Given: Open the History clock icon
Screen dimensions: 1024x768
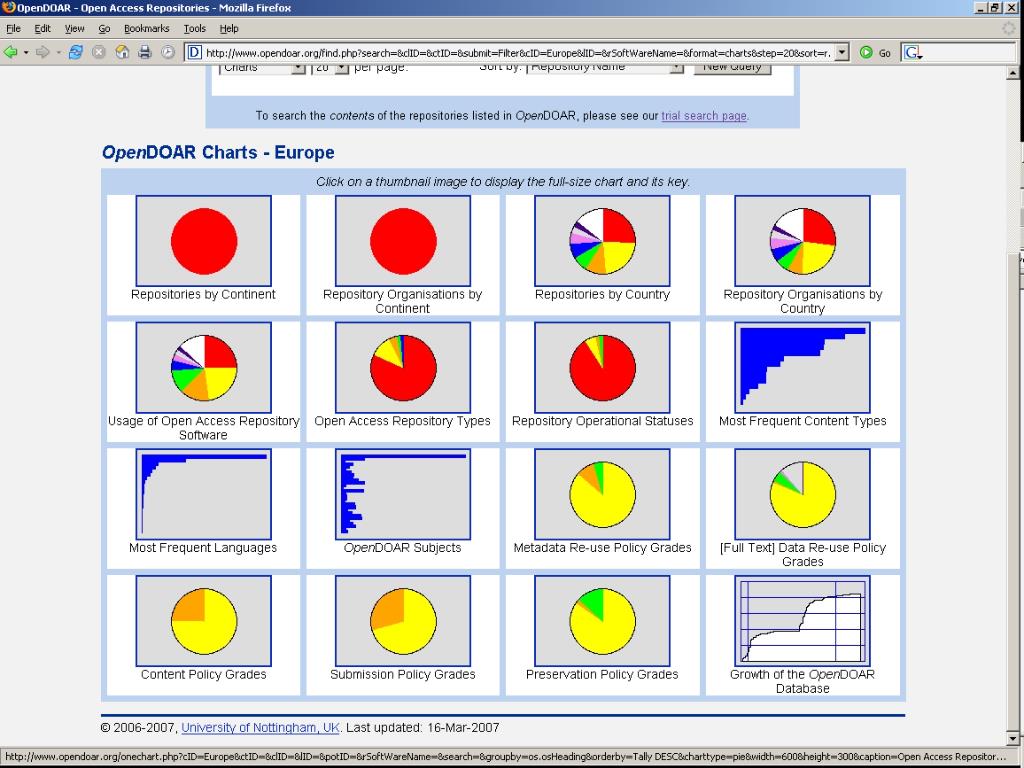Looking at the screenshot, I should 168,52.
